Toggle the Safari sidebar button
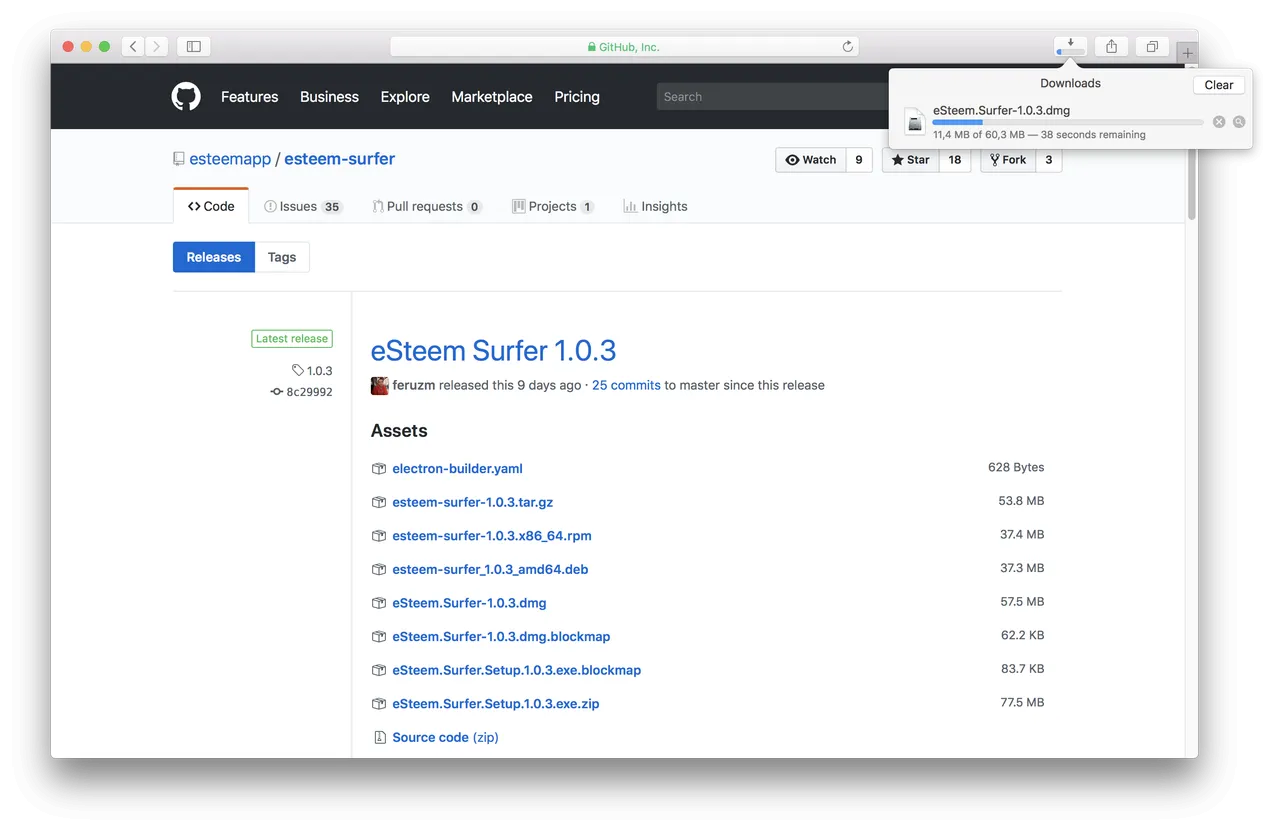 tap(194, 46)
